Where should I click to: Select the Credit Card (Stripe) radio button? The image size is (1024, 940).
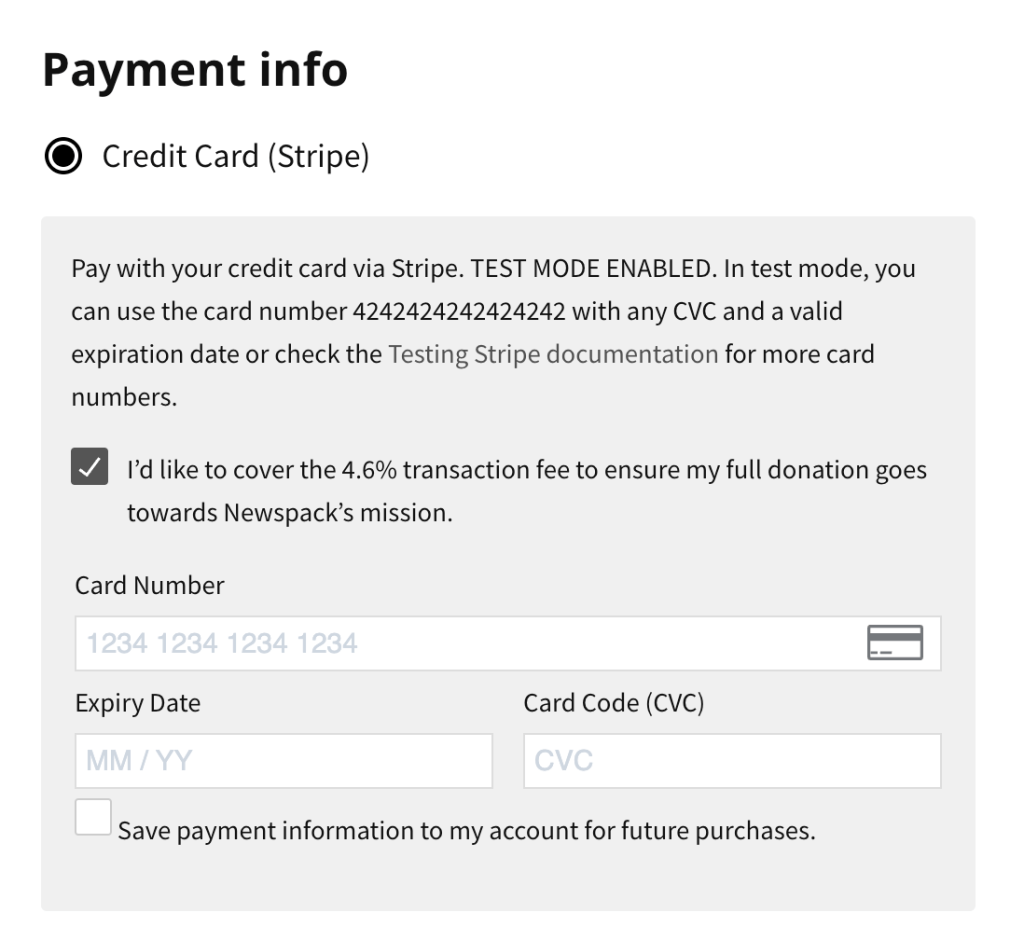[62, 156]
